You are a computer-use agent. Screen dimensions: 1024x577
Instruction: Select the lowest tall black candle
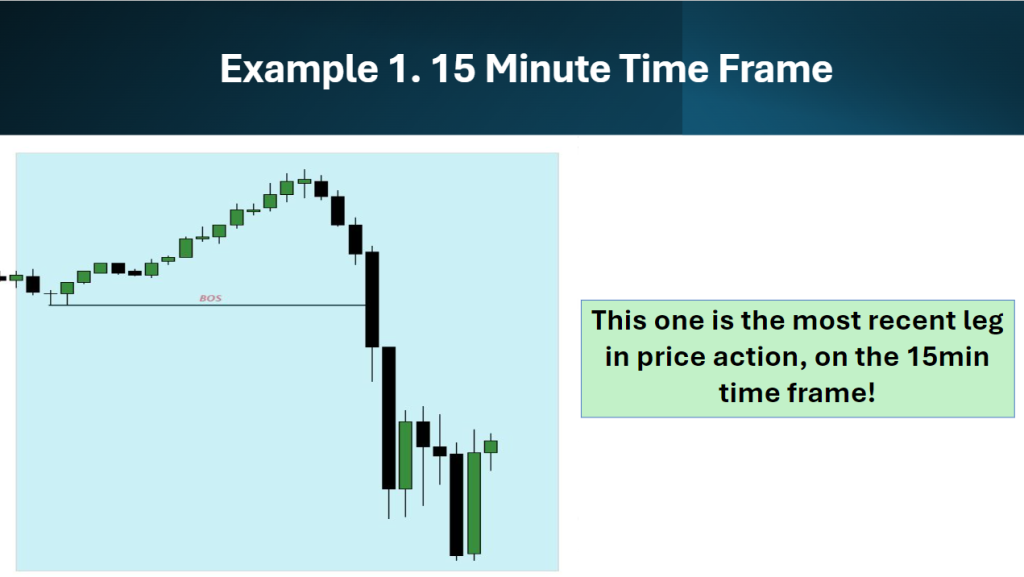[456, 504]
